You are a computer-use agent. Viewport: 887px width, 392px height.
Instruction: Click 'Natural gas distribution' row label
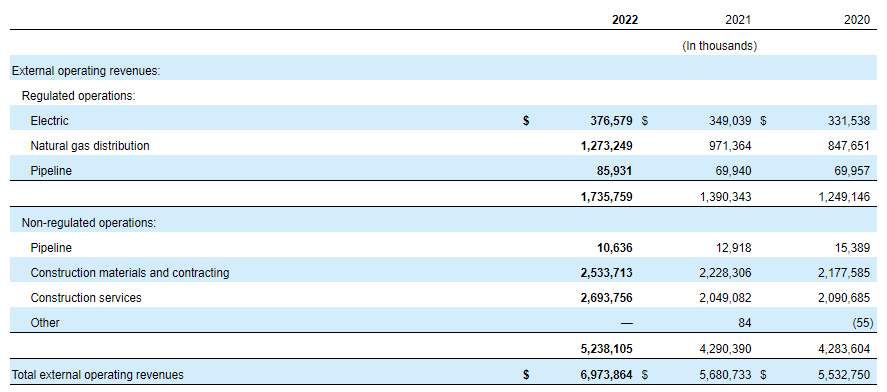pyautogui.click(x=90, y=146)
